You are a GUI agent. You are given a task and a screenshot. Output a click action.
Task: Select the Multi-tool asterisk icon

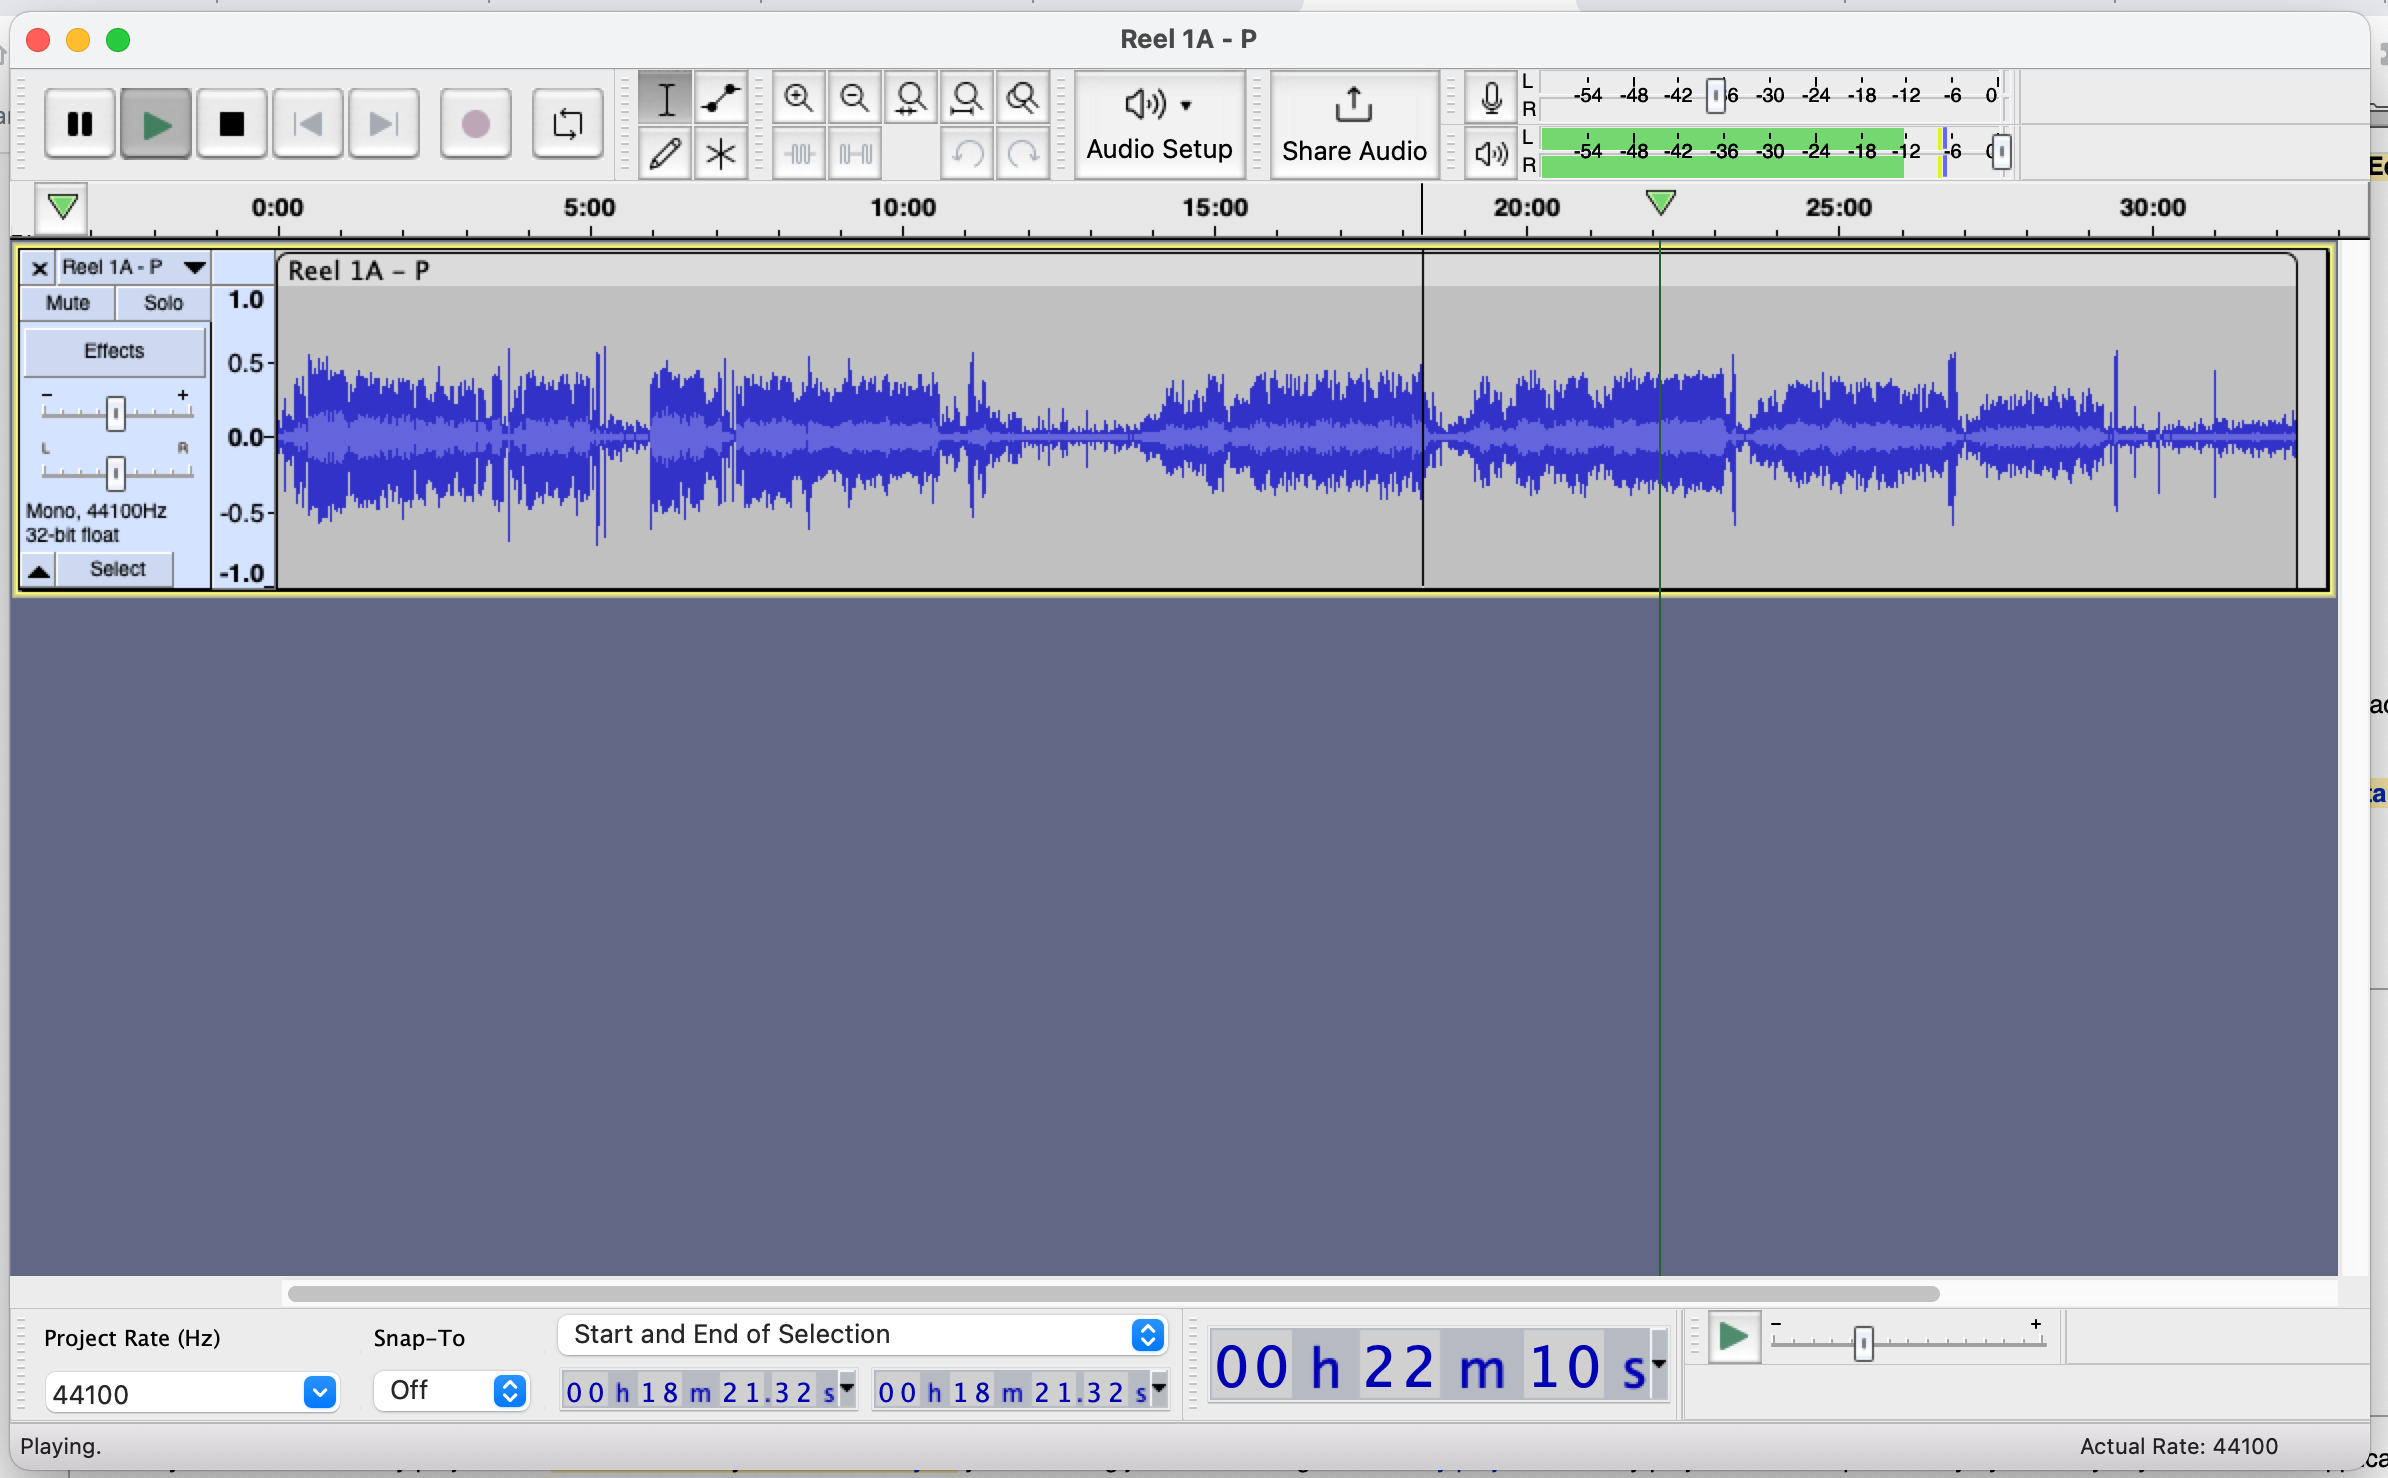point(720,153)
